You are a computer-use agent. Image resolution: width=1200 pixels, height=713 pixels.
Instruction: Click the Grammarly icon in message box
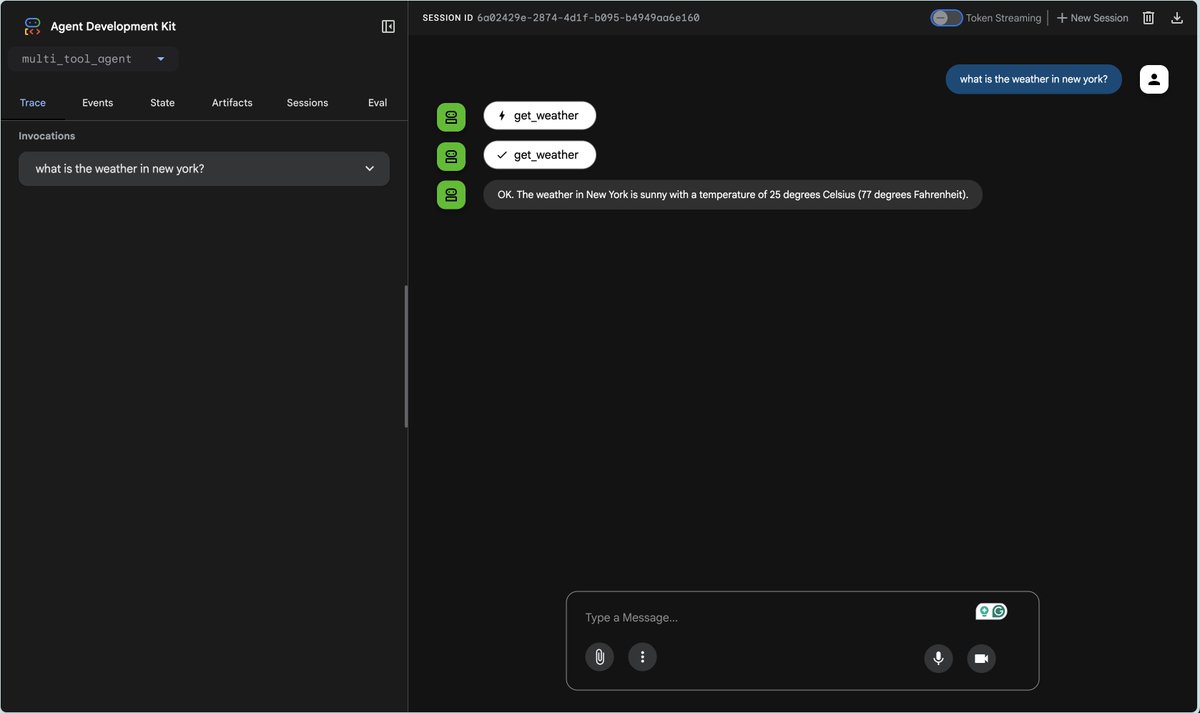click(x=999, y=611)
